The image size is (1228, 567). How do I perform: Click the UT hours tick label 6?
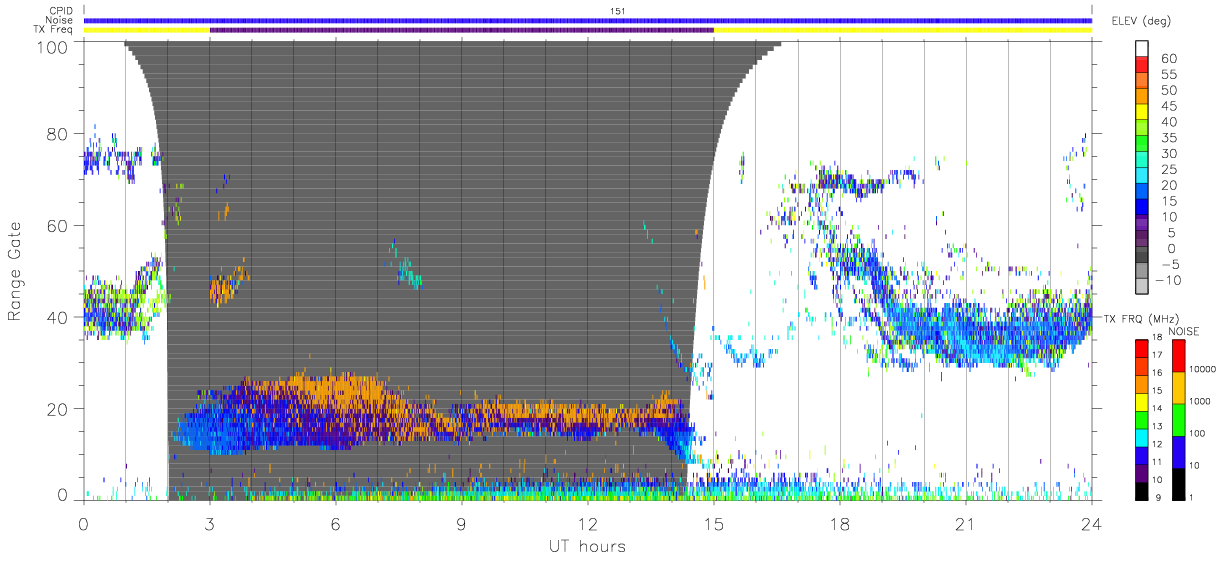pos(335,523)
